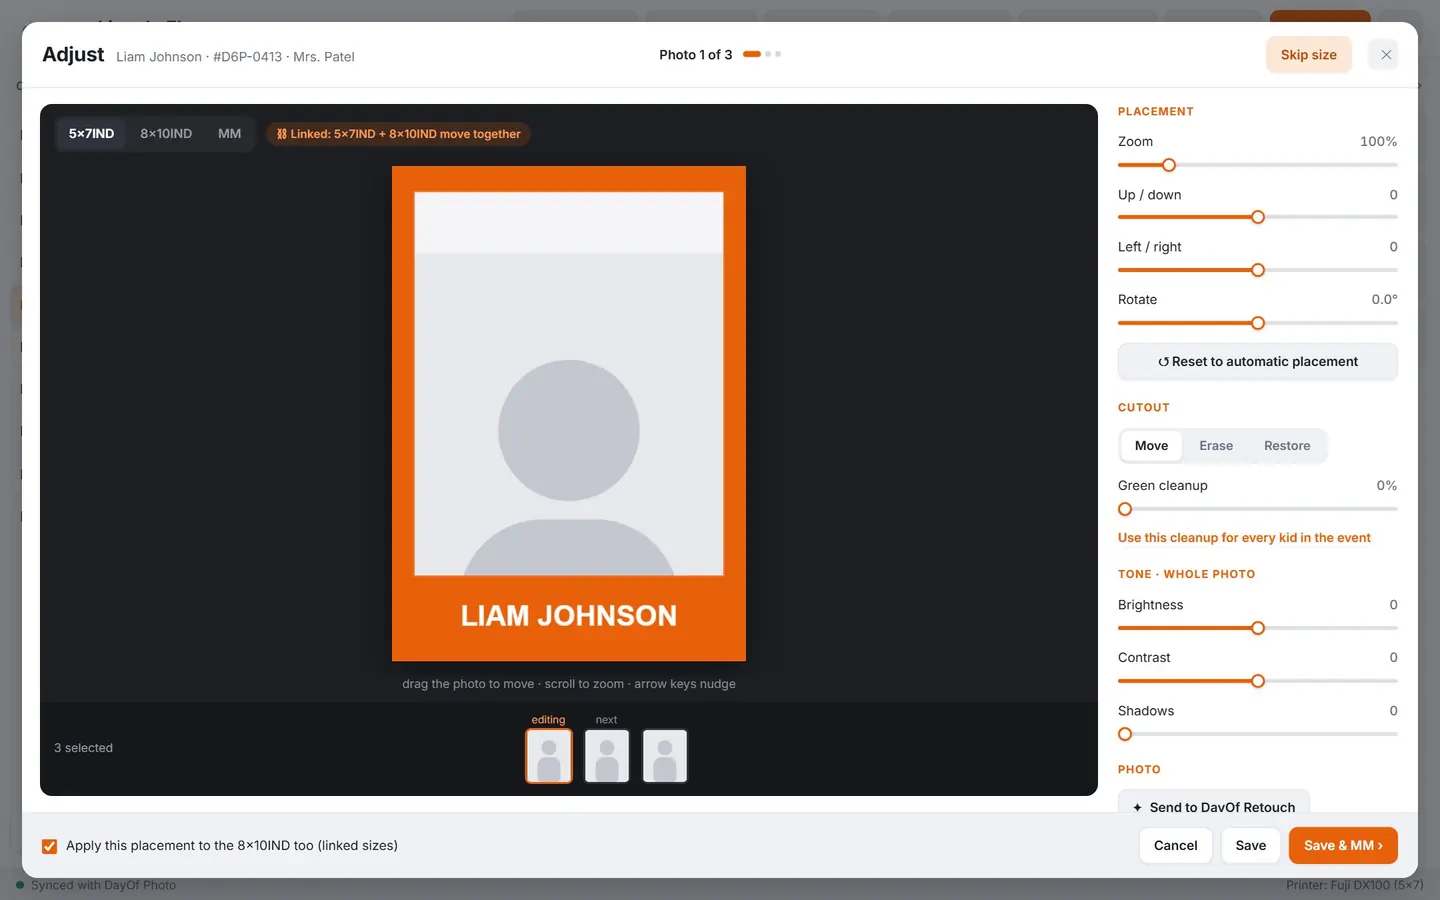Switch cutout mode to Erase
The height and width of the screenshot is (900, 1440).
point(1216,446)
